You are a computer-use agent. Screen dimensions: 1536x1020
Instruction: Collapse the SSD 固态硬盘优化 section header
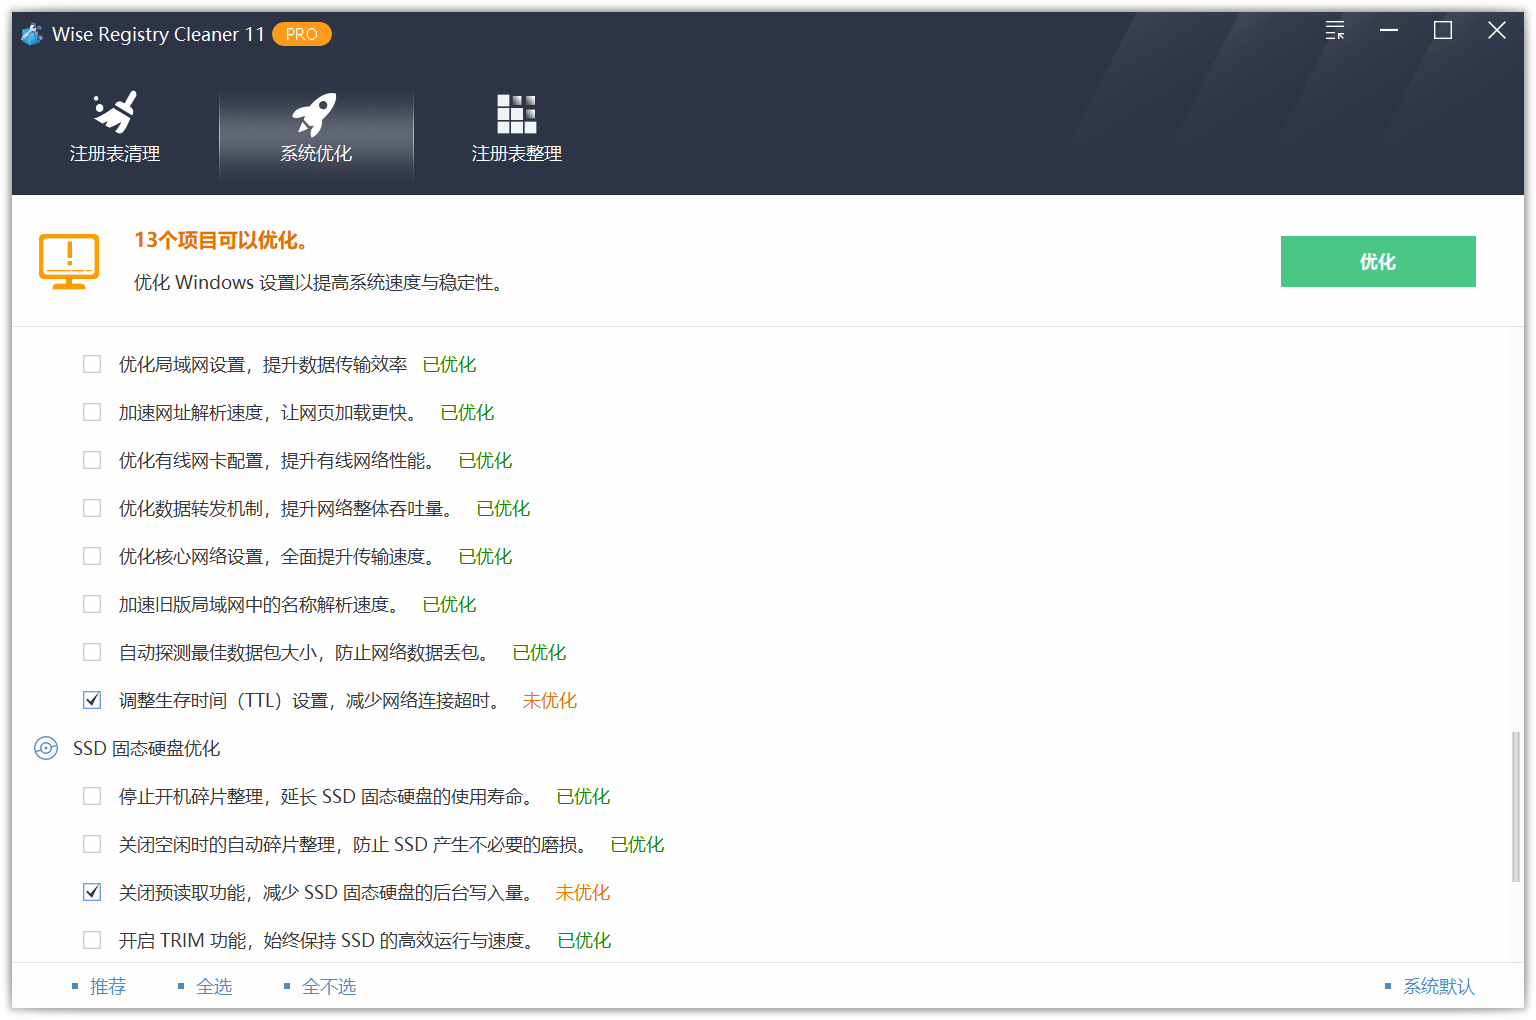[146, 748]
